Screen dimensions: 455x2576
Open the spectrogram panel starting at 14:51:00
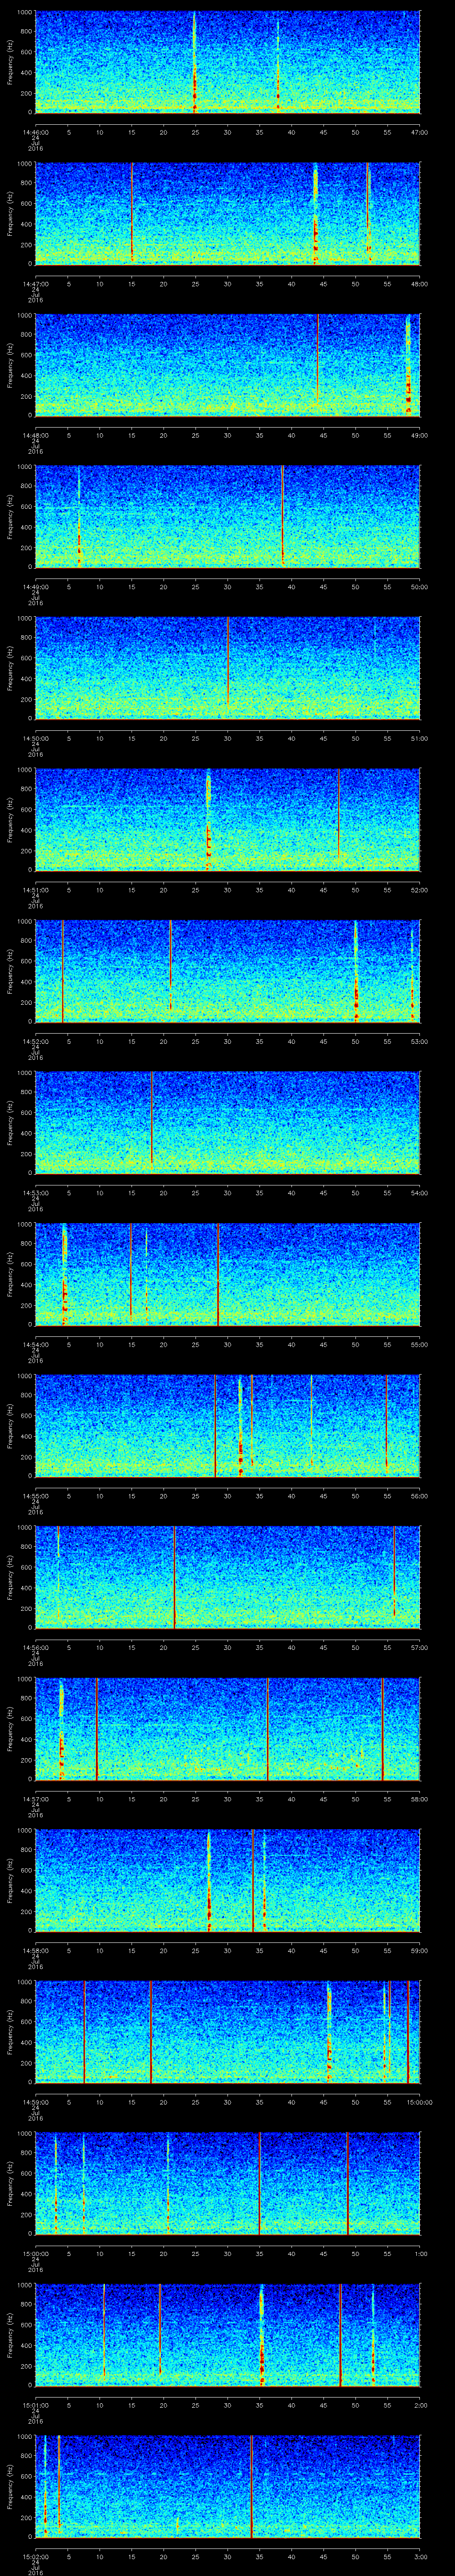pyautogui.click(x=228, y=820)
